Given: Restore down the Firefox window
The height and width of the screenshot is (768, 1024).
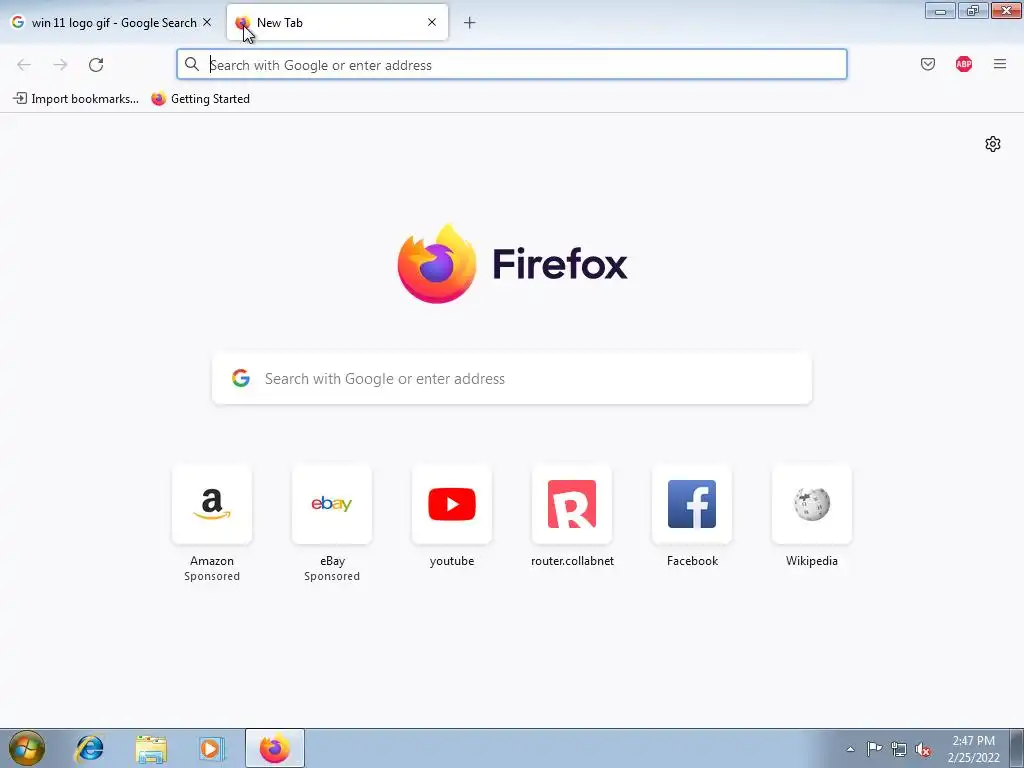Looking at the screenshot, I should [973, 10].
